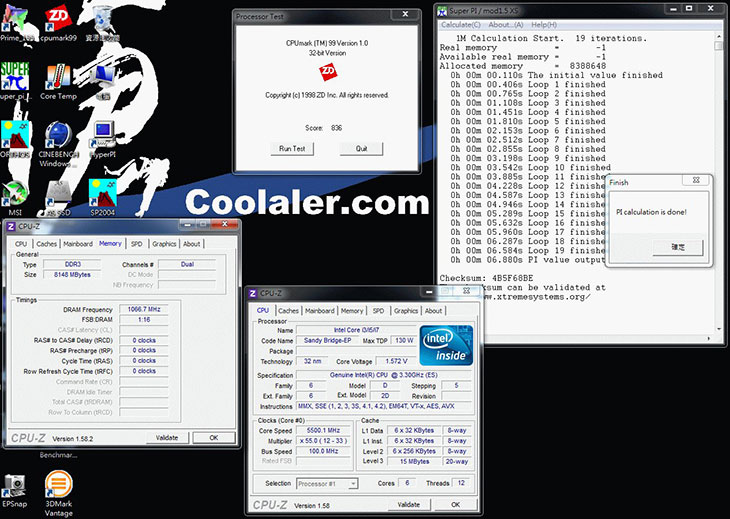Open the Prime95 desktop icon
The image size is (730, 519).
point(15,21)
